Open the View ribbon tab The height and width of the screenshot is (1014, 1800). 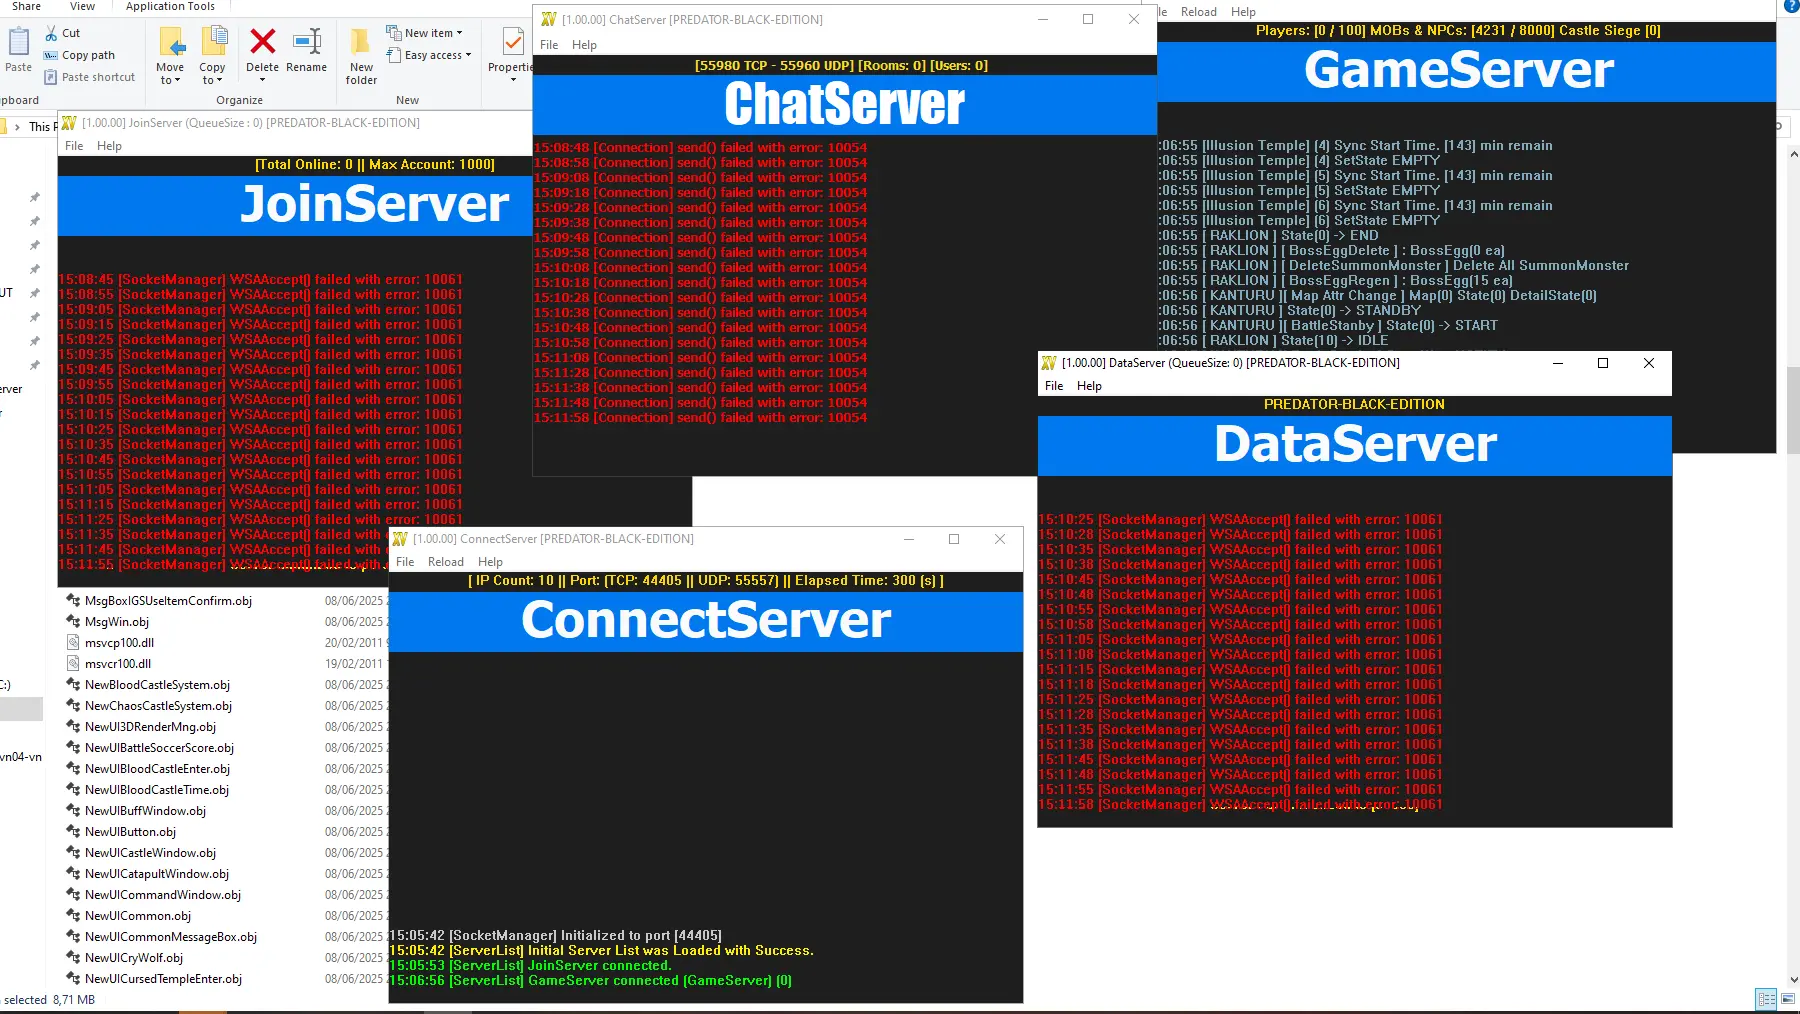click(83, 6)
